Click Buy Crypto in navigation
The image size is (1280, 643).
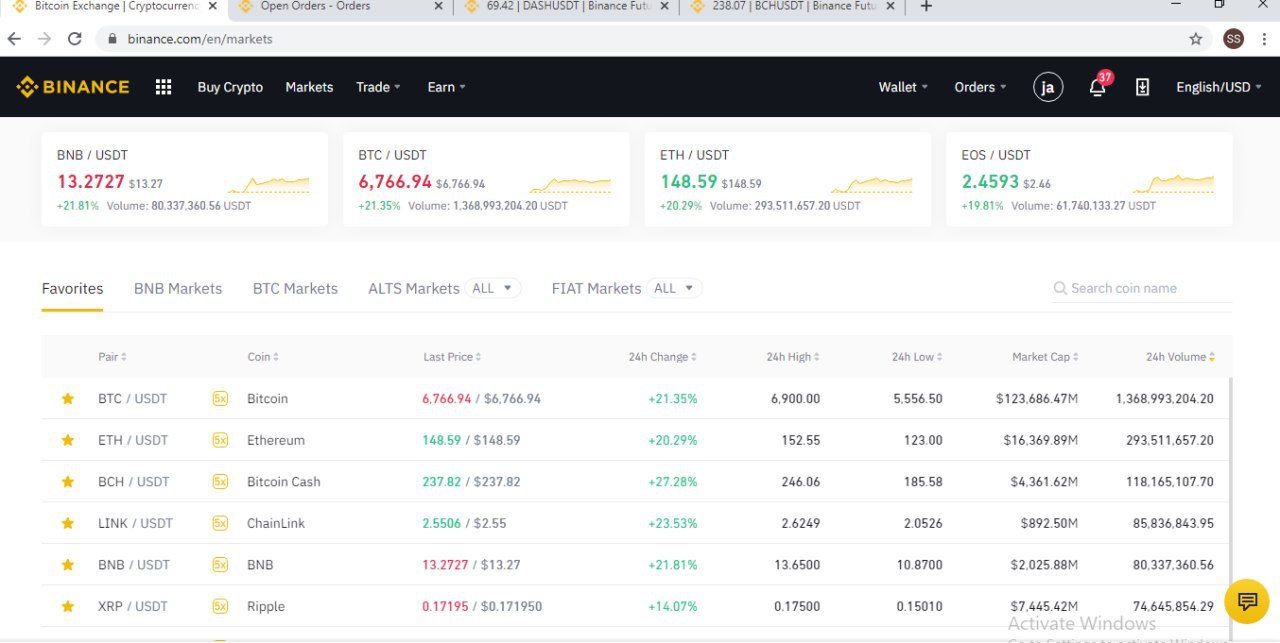[x=230, y=87]
